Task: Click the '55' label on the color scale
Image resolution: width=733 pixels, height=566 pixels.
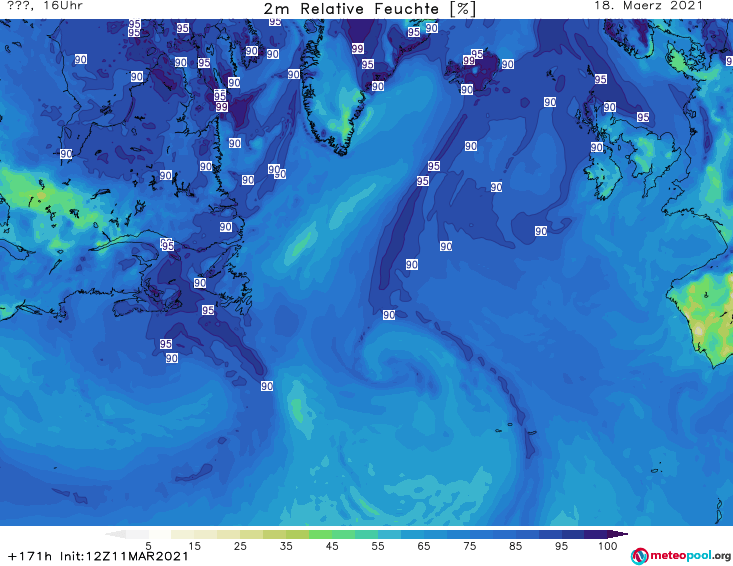Action: coord(378,546)
